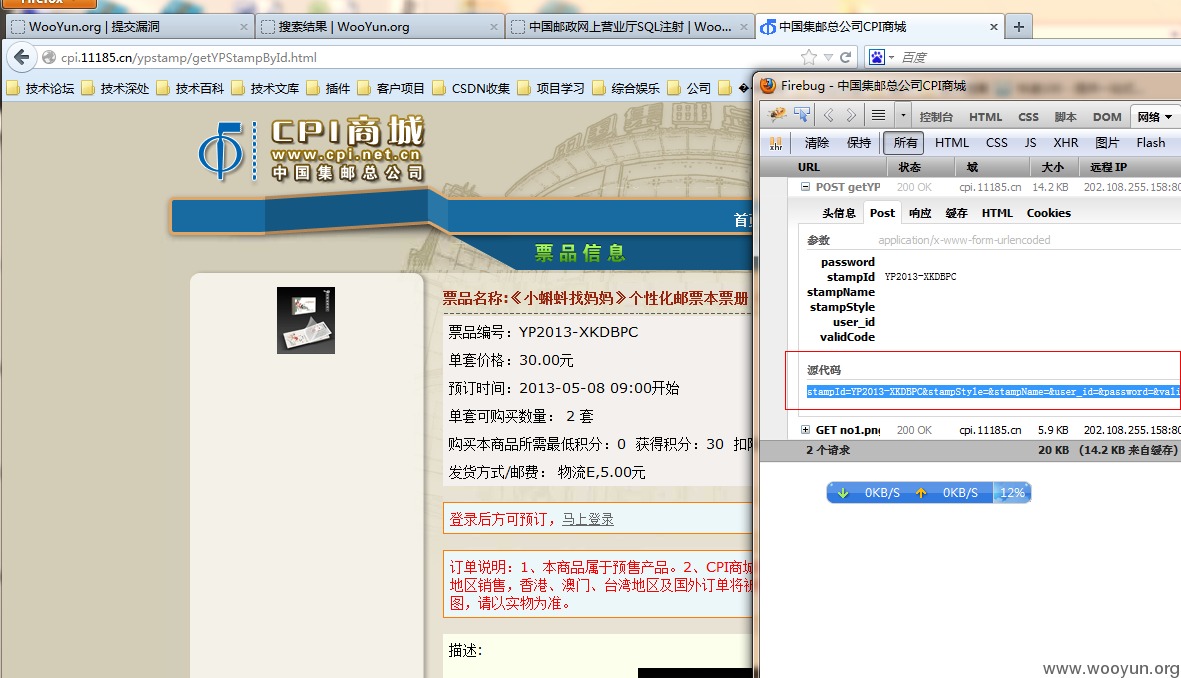This screenshot has height=678, width=1181.
Task: Close the 中国集邮总公司CPI商城 tab
Action: (993, 27)
